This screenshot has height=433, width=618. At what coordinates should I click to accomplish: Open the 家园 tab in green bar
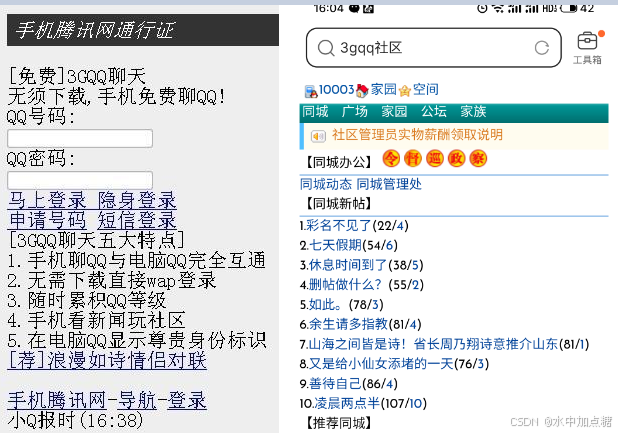(x=394, y=112)
